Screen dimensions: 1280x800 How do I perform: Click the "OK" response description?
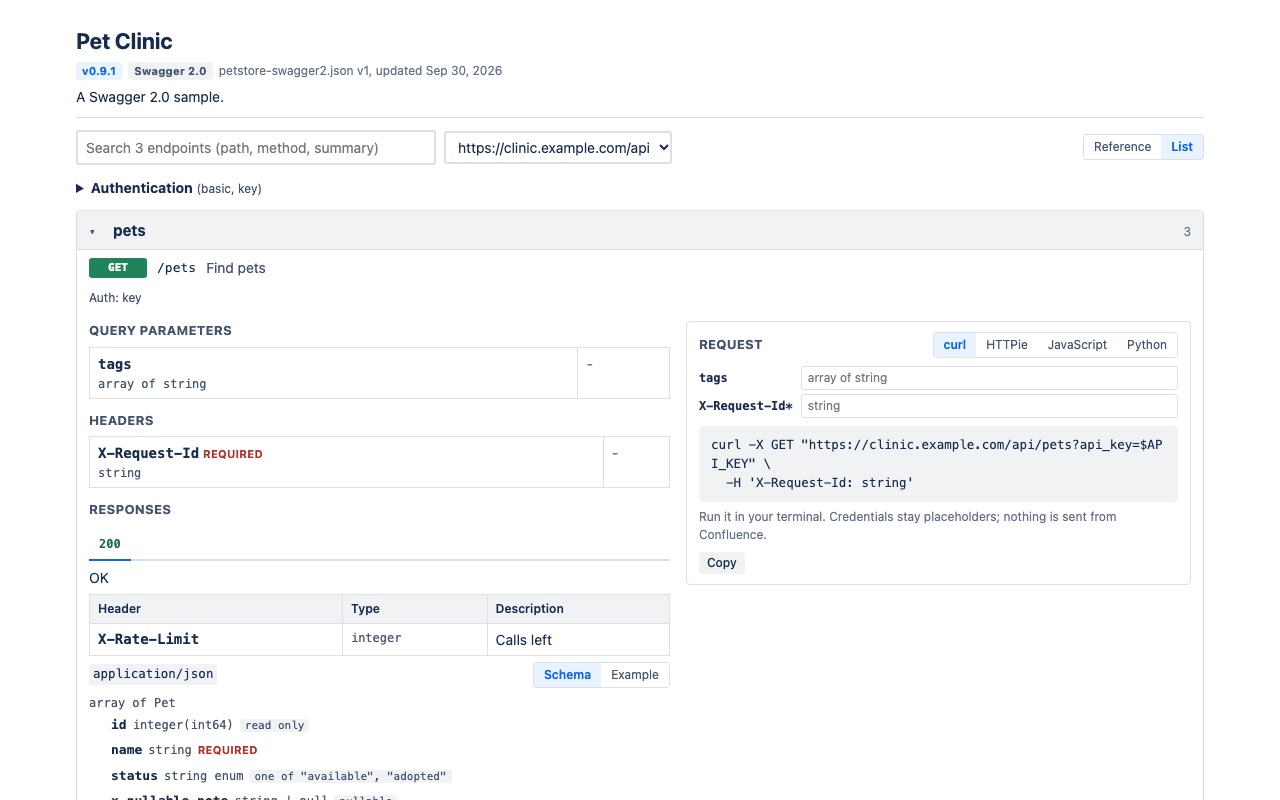[x=99, y=578]
